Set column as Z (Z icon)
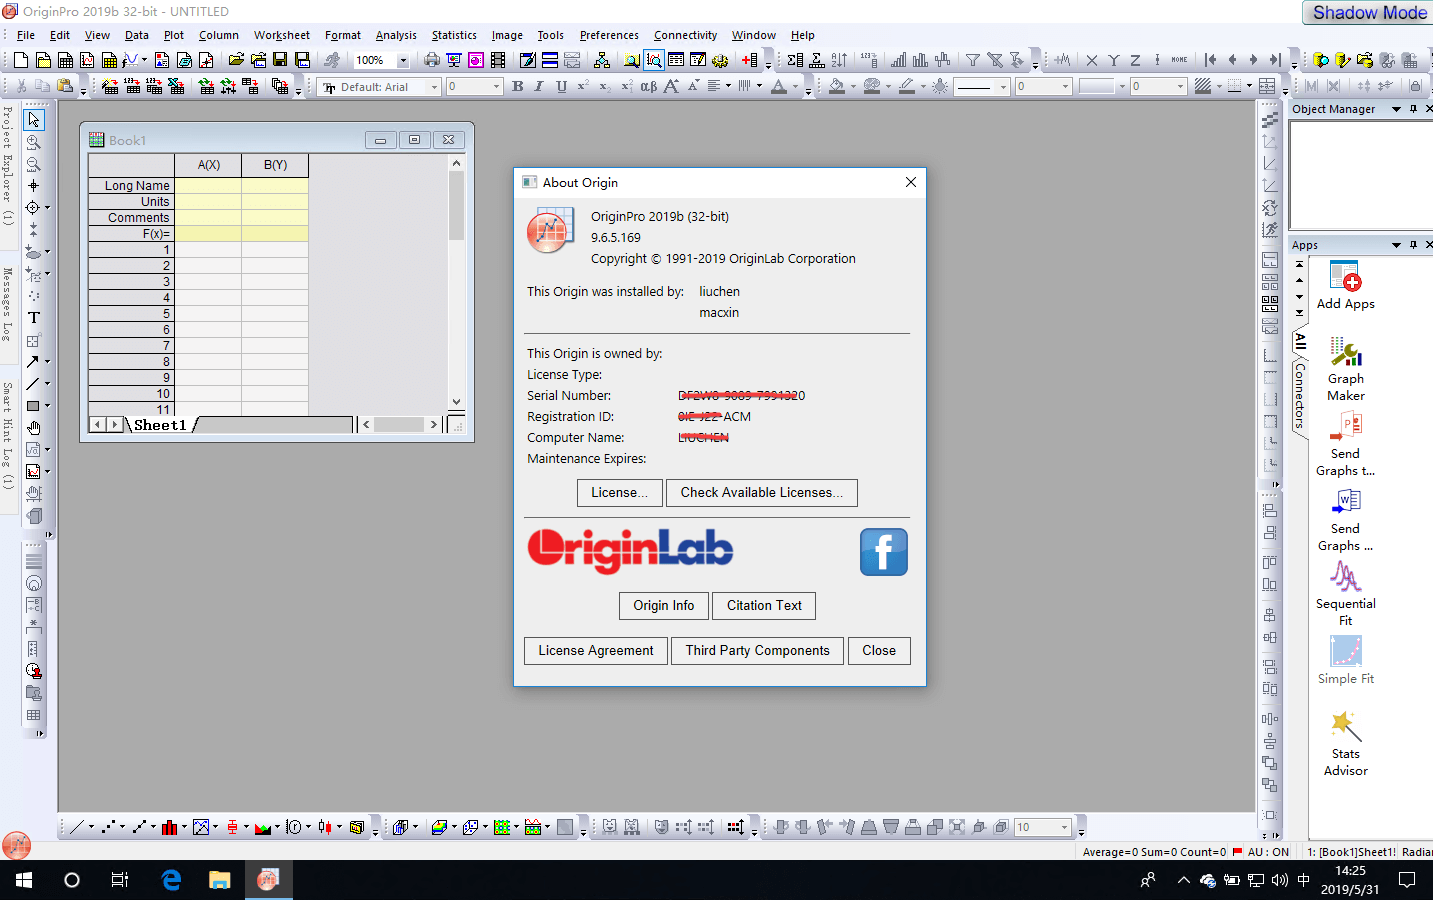This screenshot has width=1433, height=900. pyautogui.click(x=1135, y=60)
